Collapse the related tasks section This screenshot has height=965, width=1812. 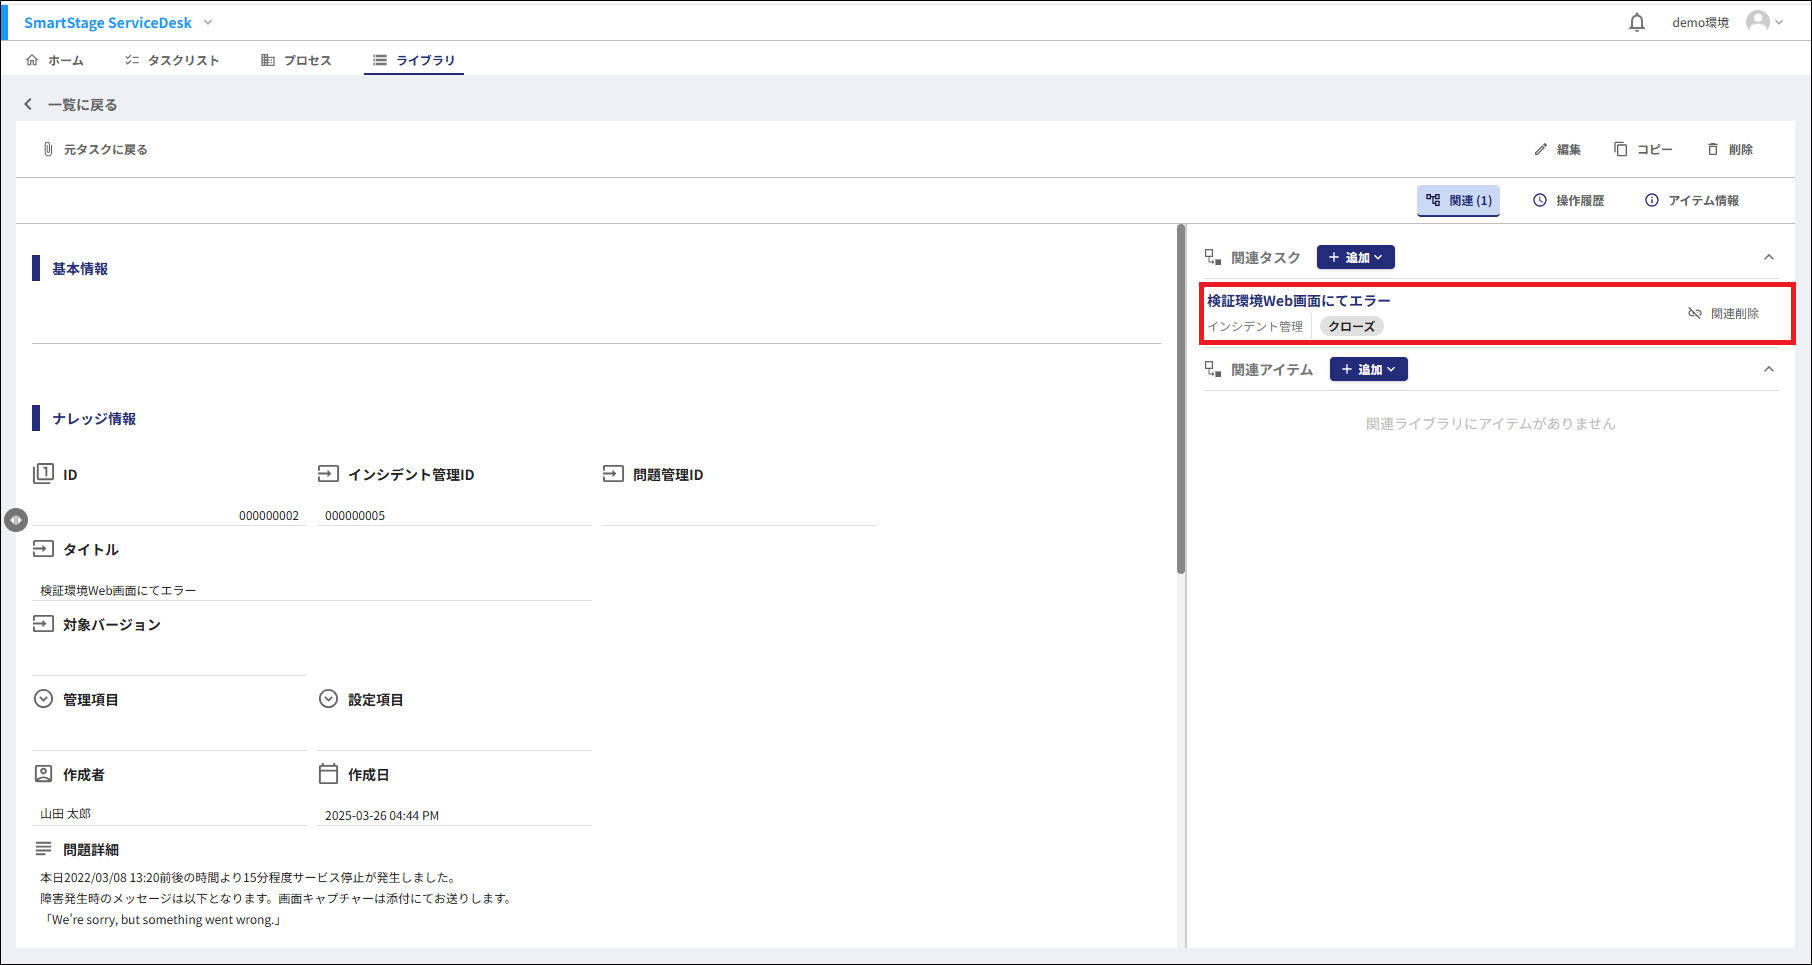1768,257
